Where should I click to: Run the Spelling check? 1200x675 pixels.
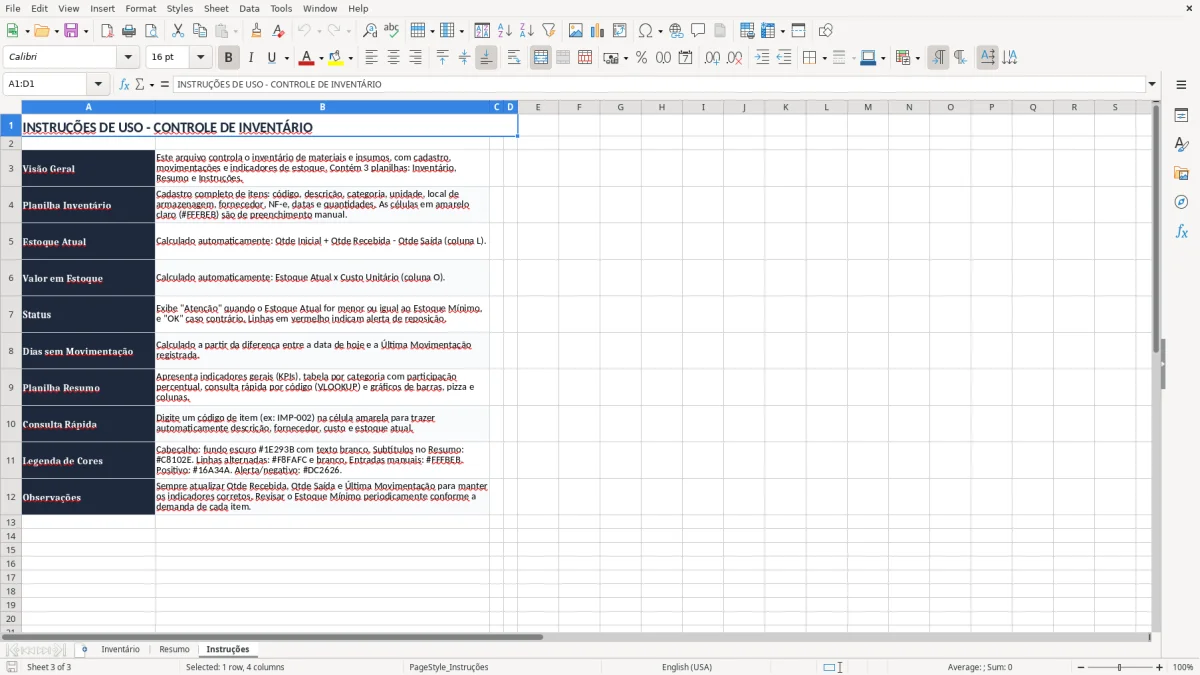(391, 31)
